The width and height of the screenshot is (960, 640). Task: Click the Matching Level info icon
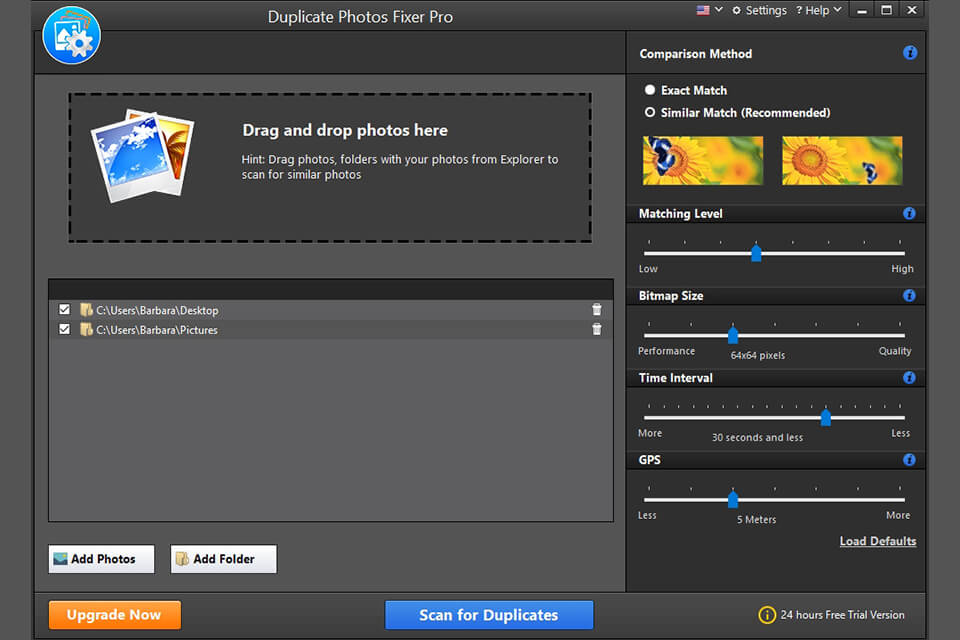[909, 213]
